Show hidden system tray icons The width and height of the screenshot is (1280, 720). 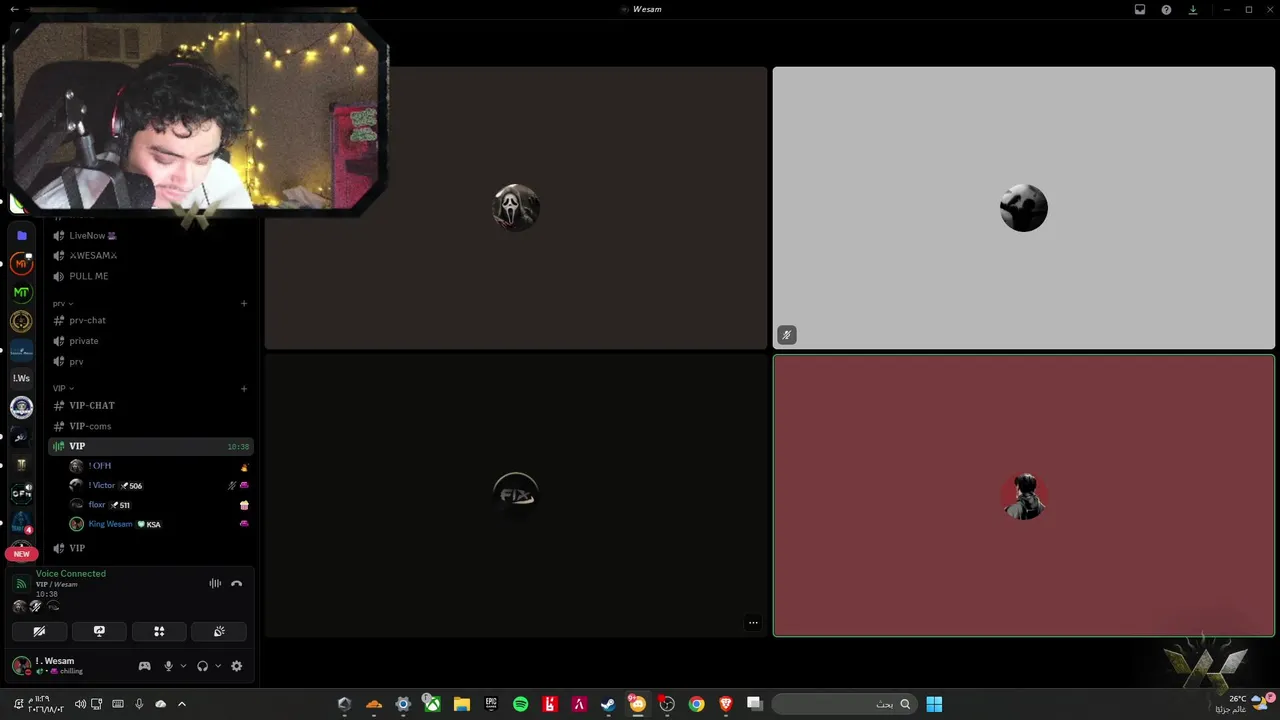click(181, 704)
